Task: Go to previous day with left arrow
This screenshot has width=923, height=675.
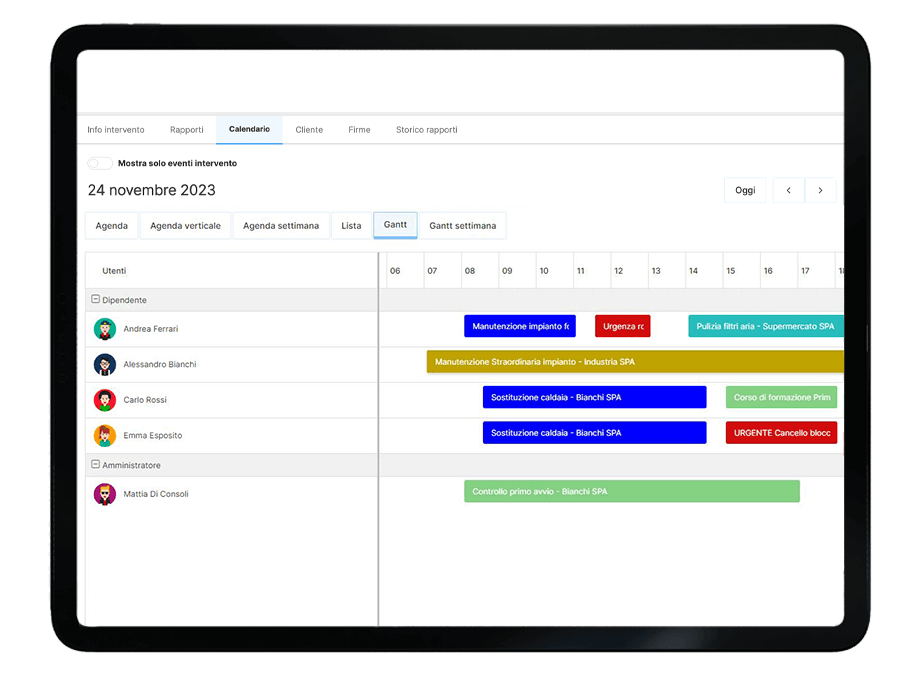Action: coord(788,191)
